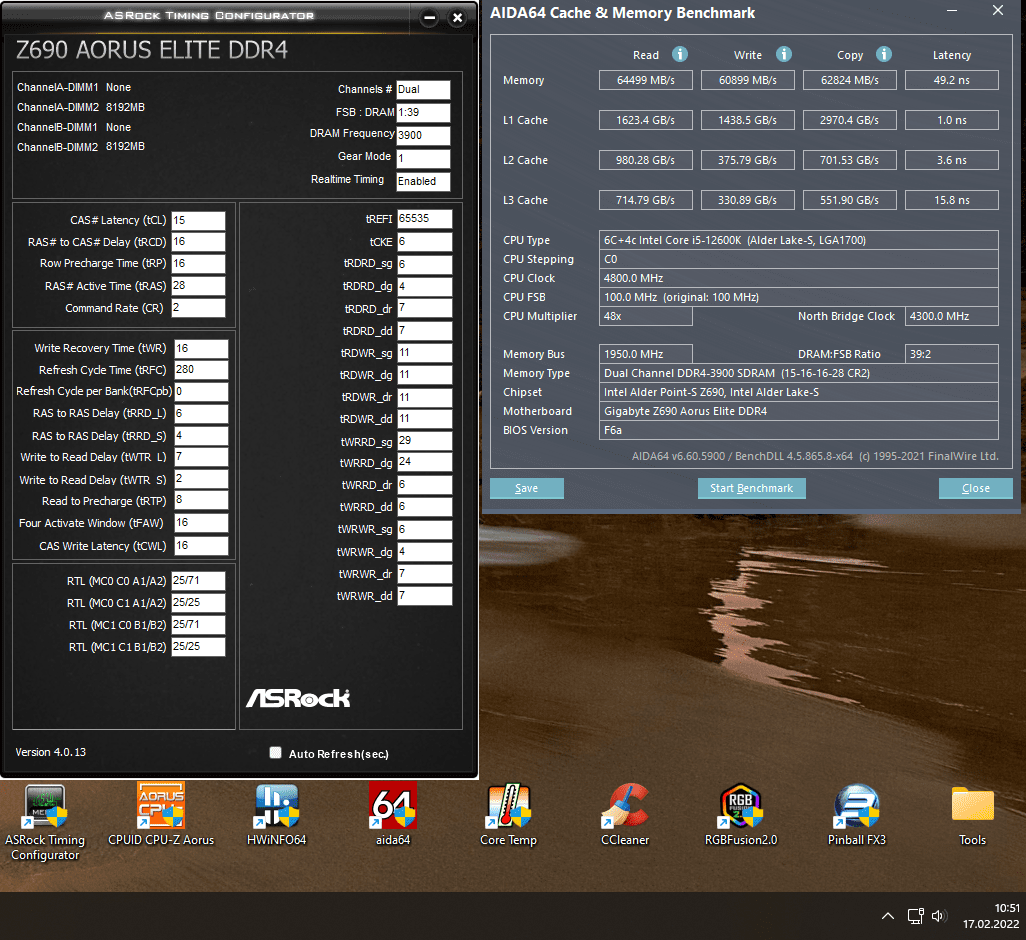Click the tRCD value field
Screen dimensions: 1026x940
pos(198,242)
